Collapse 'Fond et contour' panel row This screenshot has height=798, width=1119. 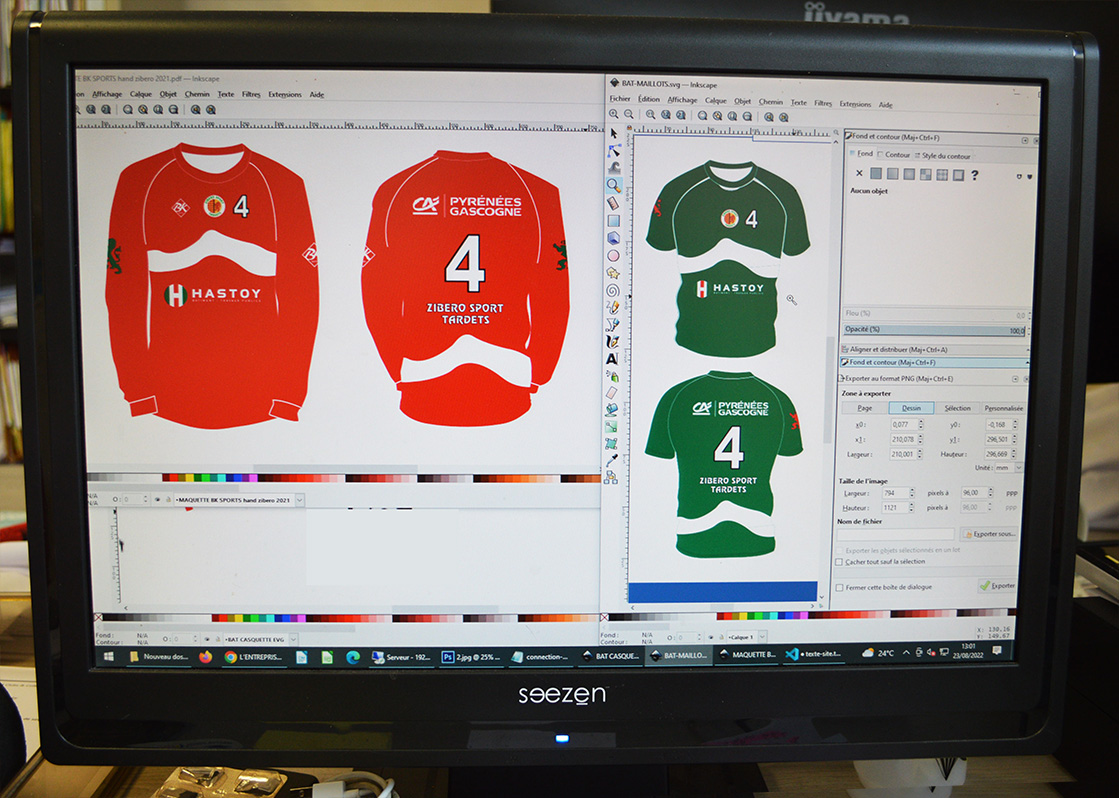point(935,362)
